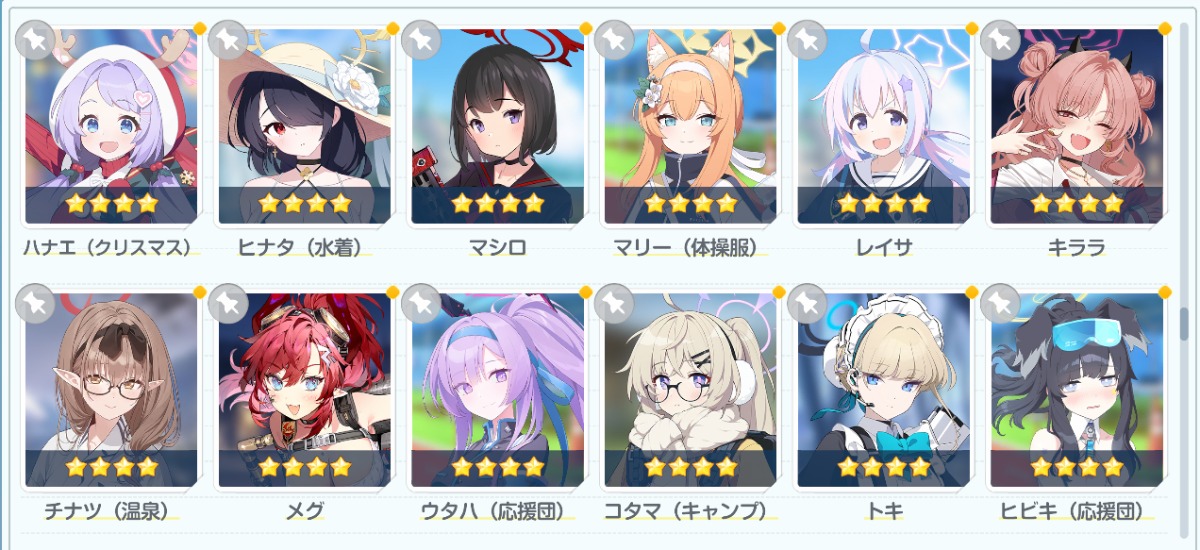Select the ハナエ（クリスマス）portrait thumbnail
Screen dimensions: 1200x550
click(111, 126)
